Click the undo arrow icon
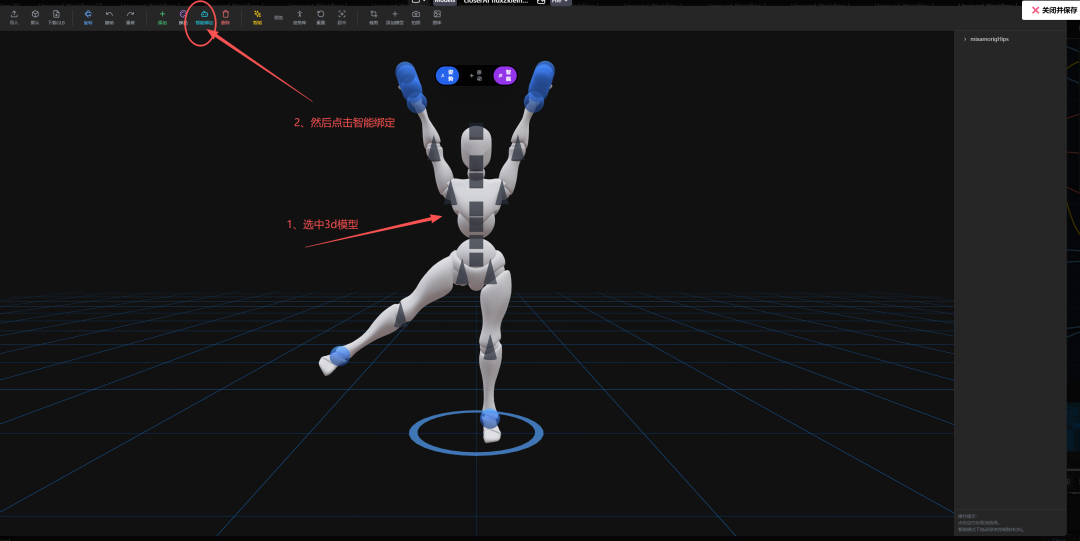The width and height of the screenshot is (1080, 541). (x=109, y=15)
